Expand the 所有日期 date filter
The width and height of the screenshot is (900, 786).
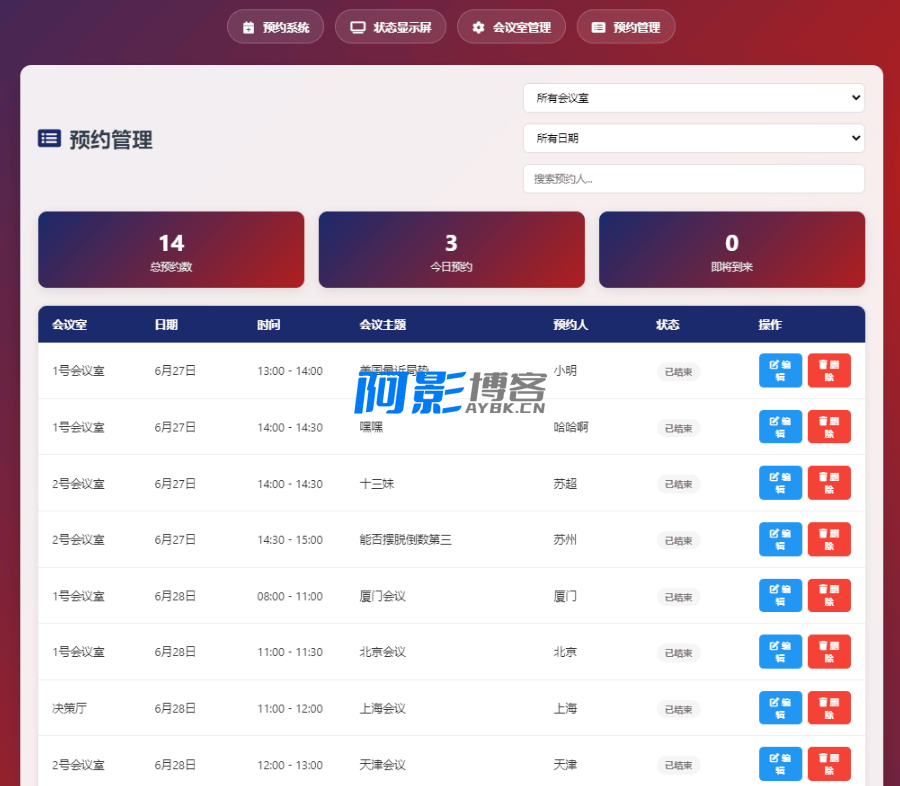point(693,138)
